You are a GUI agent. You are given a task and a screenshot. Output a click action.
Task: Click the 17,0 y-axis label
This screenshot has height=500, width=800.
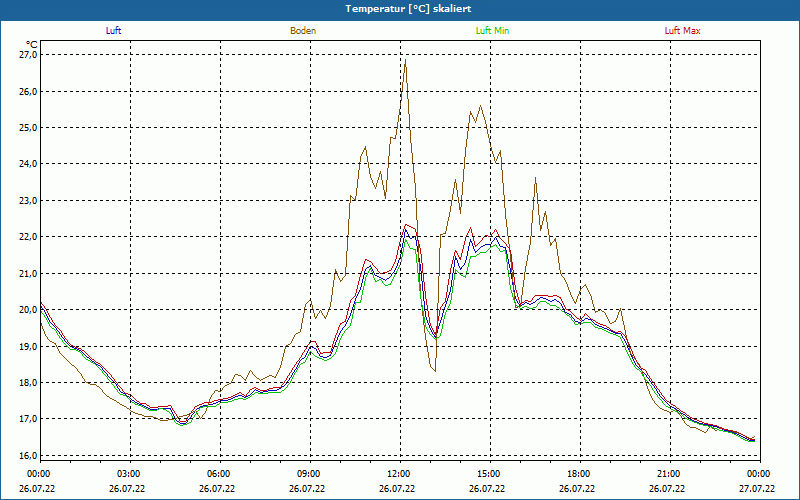(x=29, y=419)
